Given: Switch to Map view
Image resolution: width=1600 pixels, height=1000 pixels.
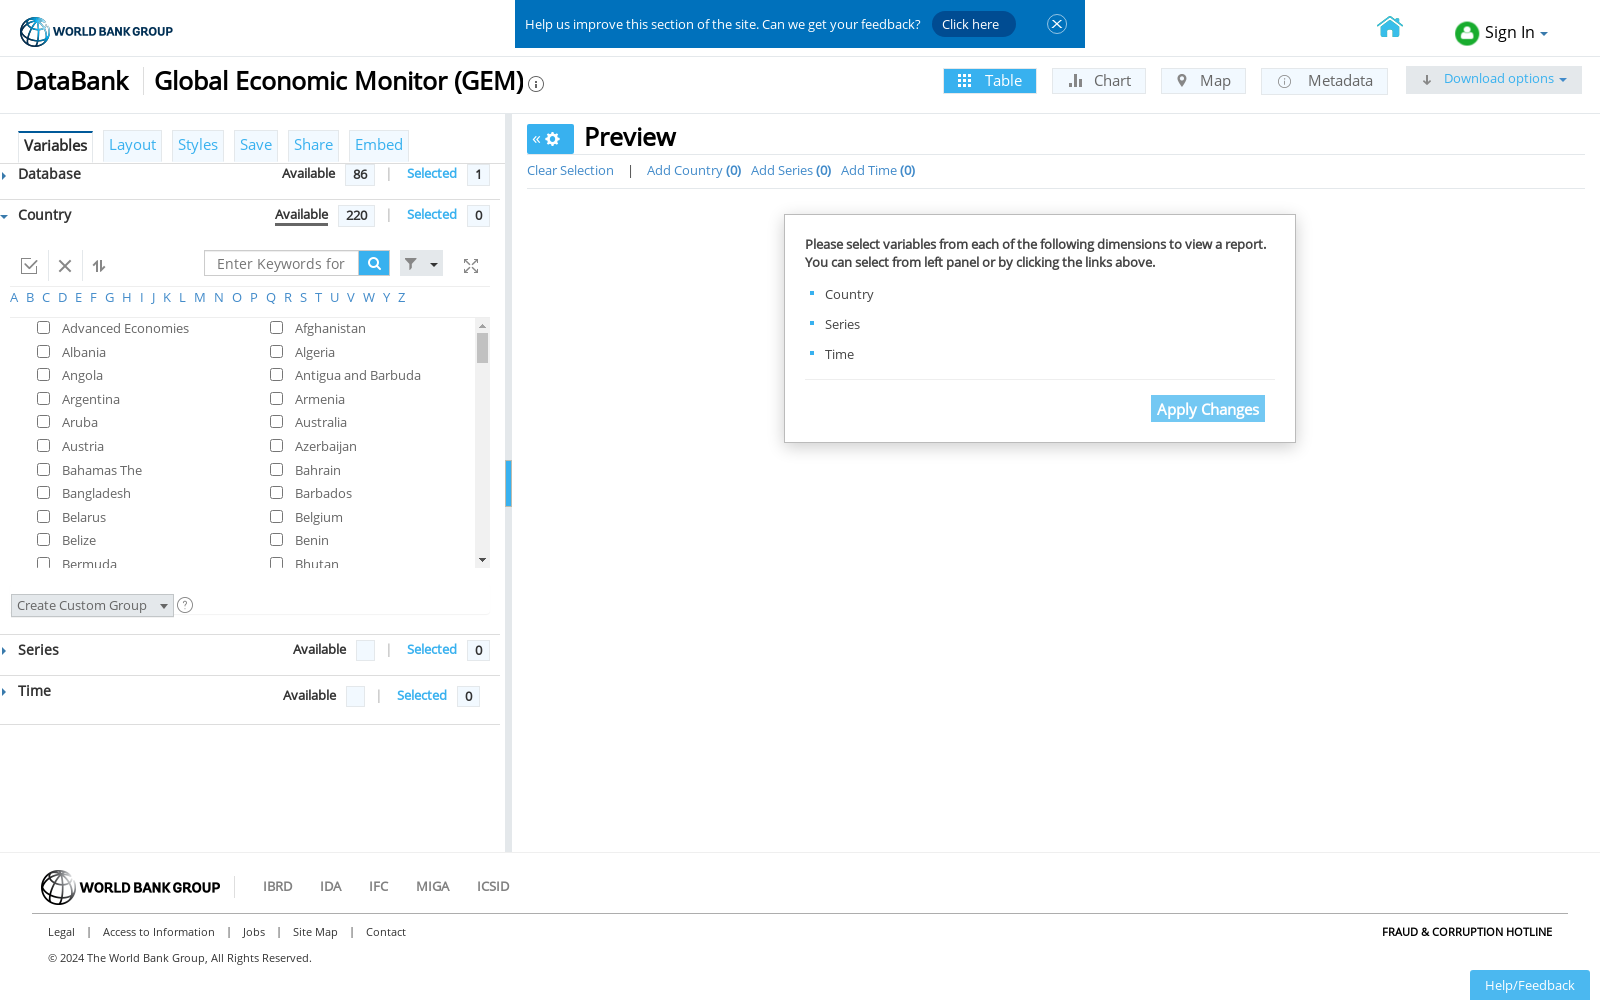Looking at the screenshot, I should (1203, 81).
